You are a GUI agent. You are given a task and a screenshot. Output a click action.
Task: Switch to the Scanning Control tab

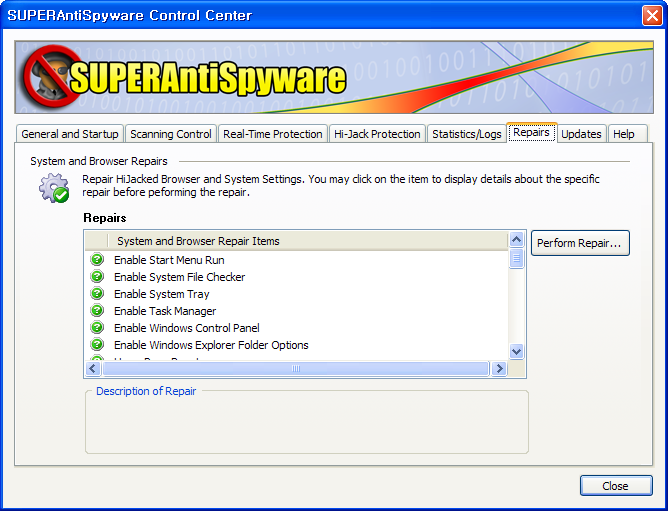pyautogui.click(x=171, y=134)
